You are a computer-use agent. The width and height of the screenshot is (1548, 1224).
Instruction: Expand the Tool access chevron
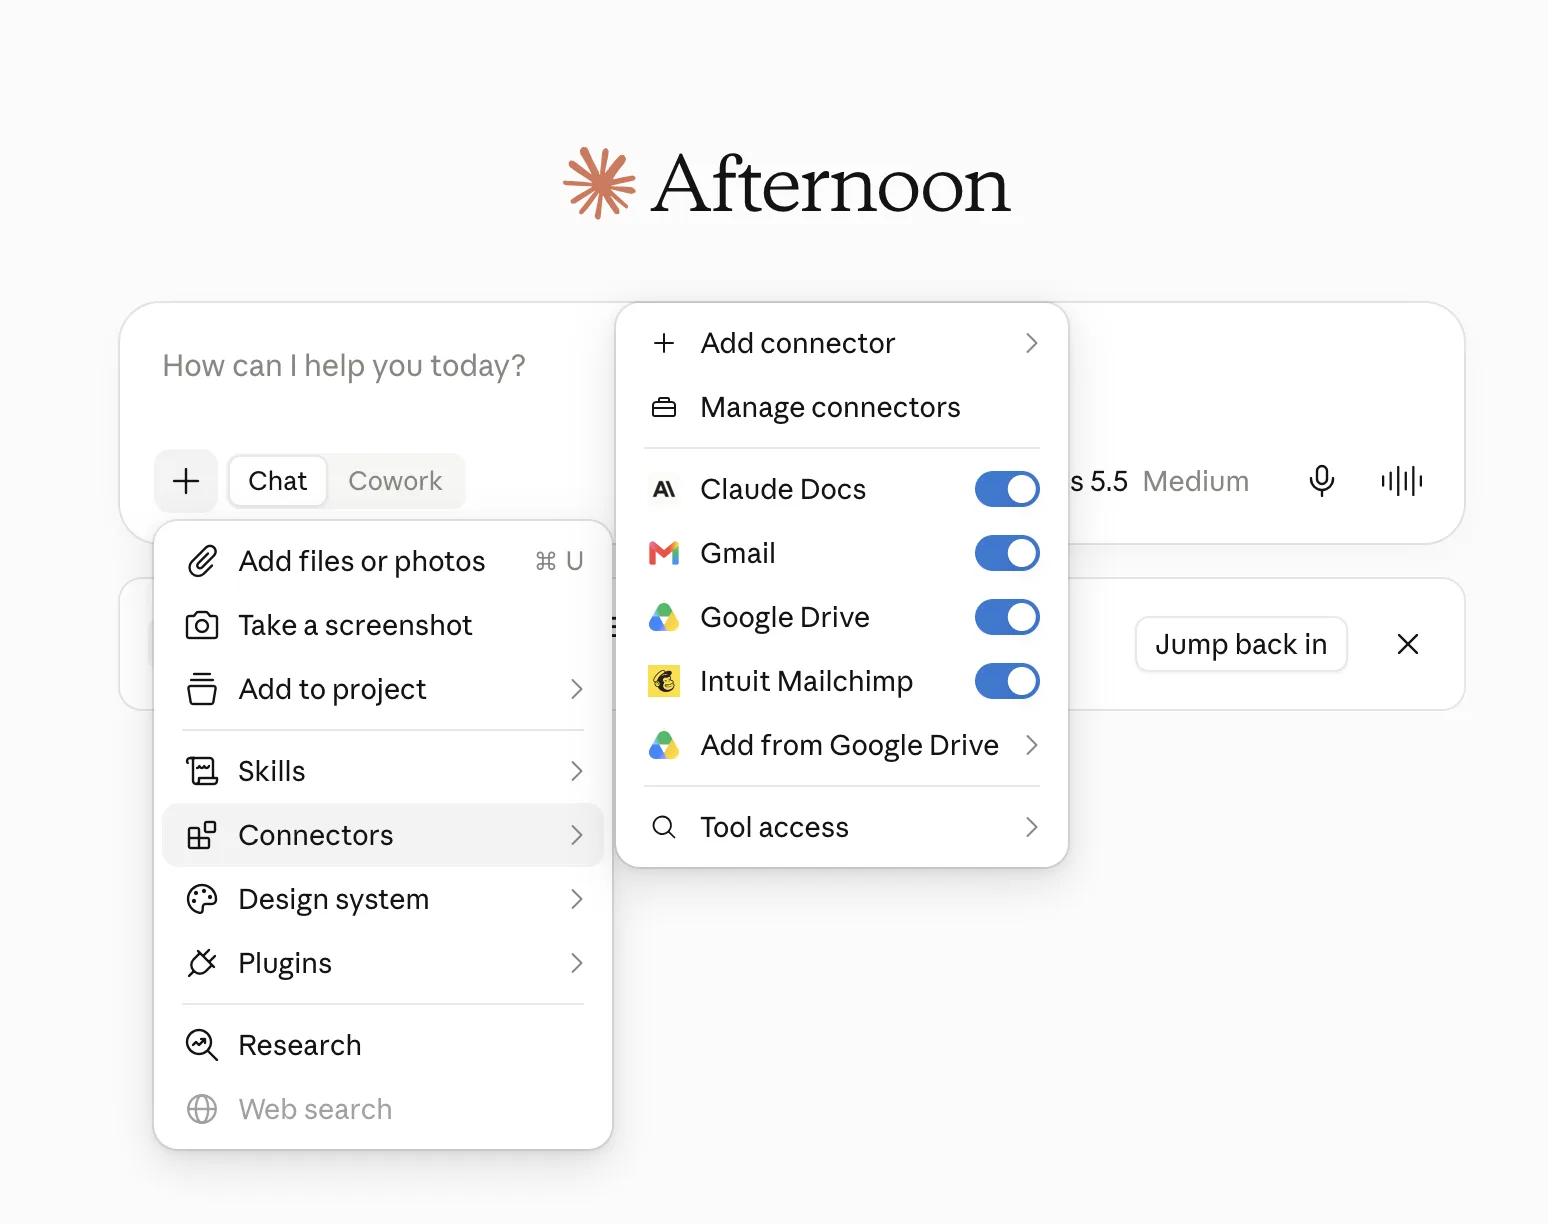(1032, 827)
